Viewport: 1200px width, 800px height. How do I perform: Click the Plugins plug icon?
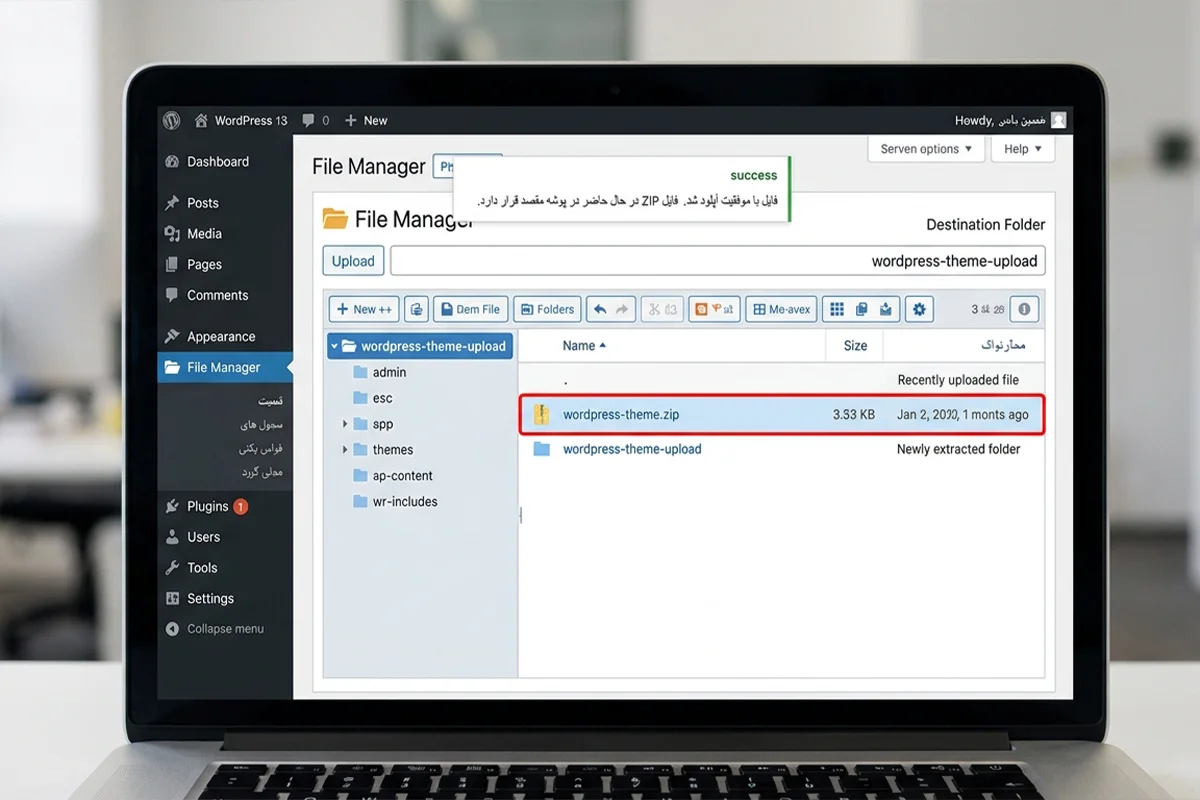172,506
